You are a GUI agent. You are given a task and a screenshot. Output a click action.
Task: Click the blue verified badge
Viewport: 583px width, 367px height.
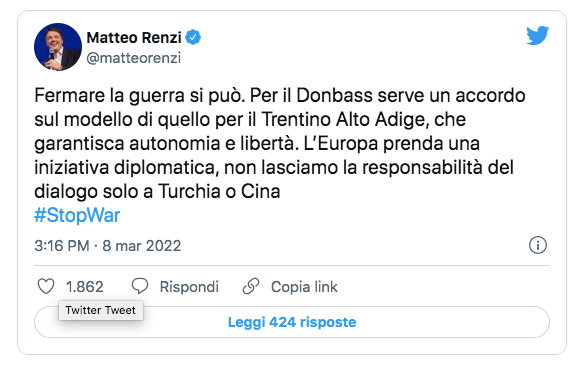(x=193, y=37)
